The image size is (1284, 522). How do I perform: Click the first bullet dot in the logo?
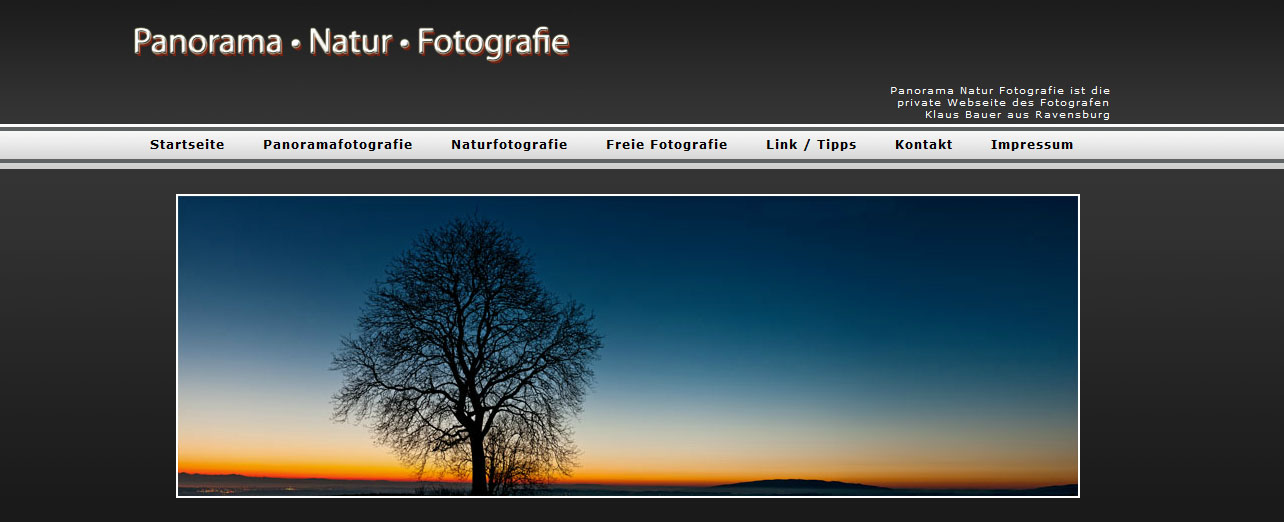(x=295, y=45)
